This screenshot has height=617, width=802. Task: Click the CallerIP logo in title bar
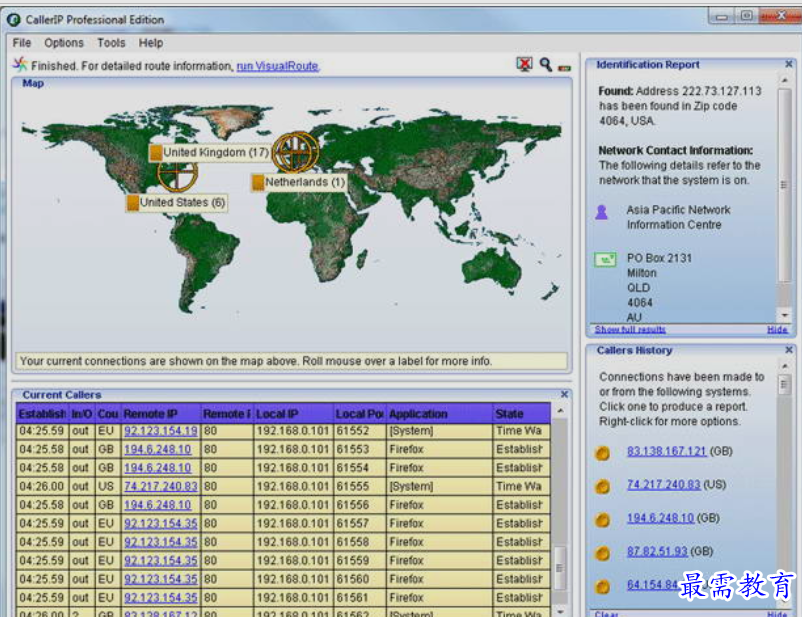[x=14, y=20]
